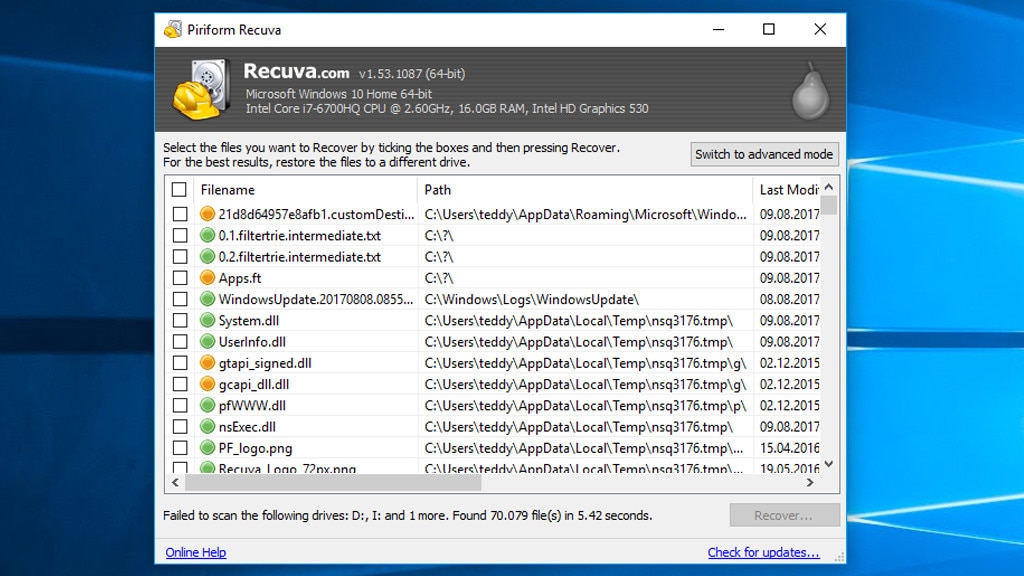Click the Piriform pear logo
Screen dimensions: 1024x576
[x=810, y=91]
